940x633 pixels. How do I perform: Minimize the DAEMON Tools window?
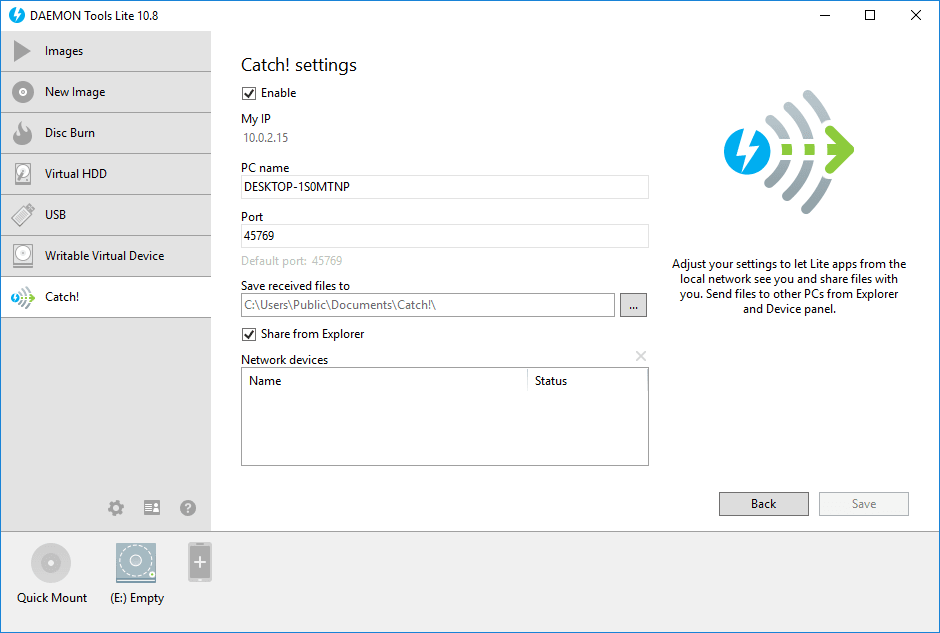pyautogui.click(x=825, y=16)
